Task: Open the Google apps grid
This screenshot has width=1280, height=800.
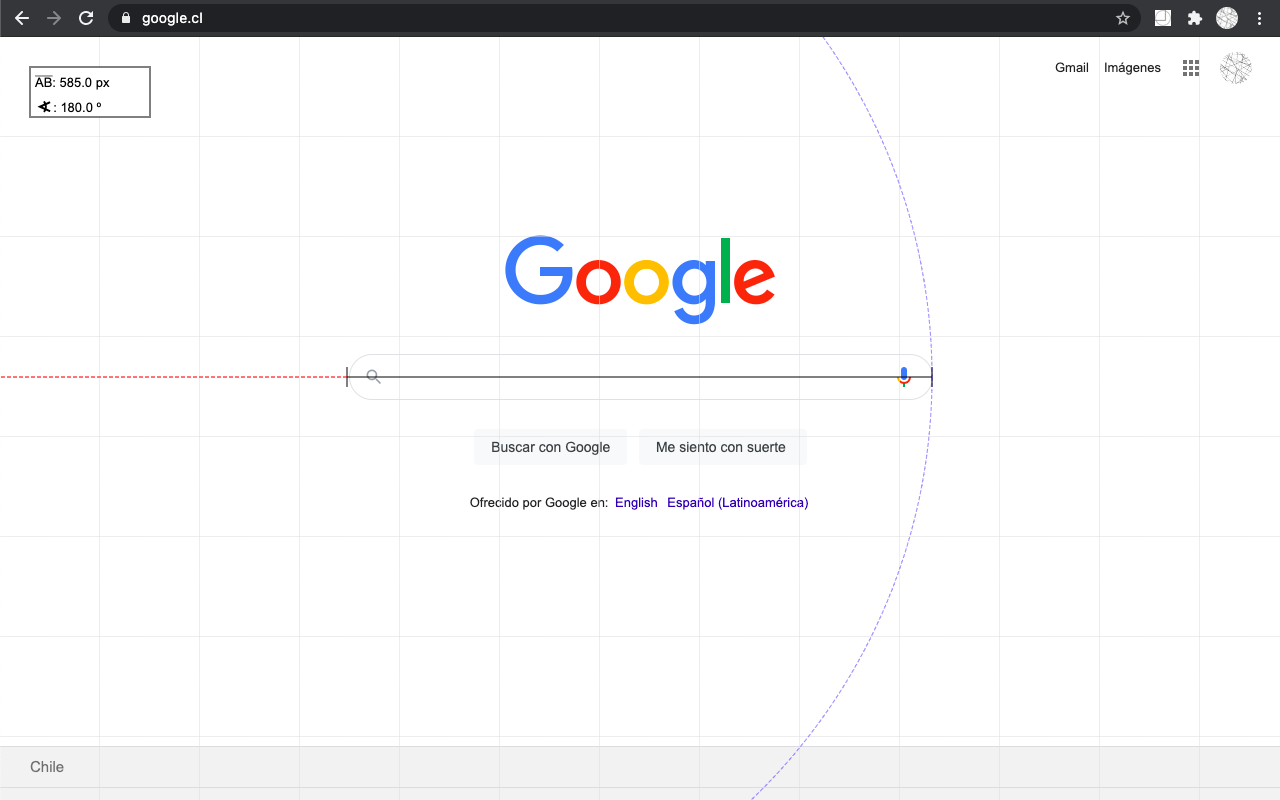Action: 1190,68
